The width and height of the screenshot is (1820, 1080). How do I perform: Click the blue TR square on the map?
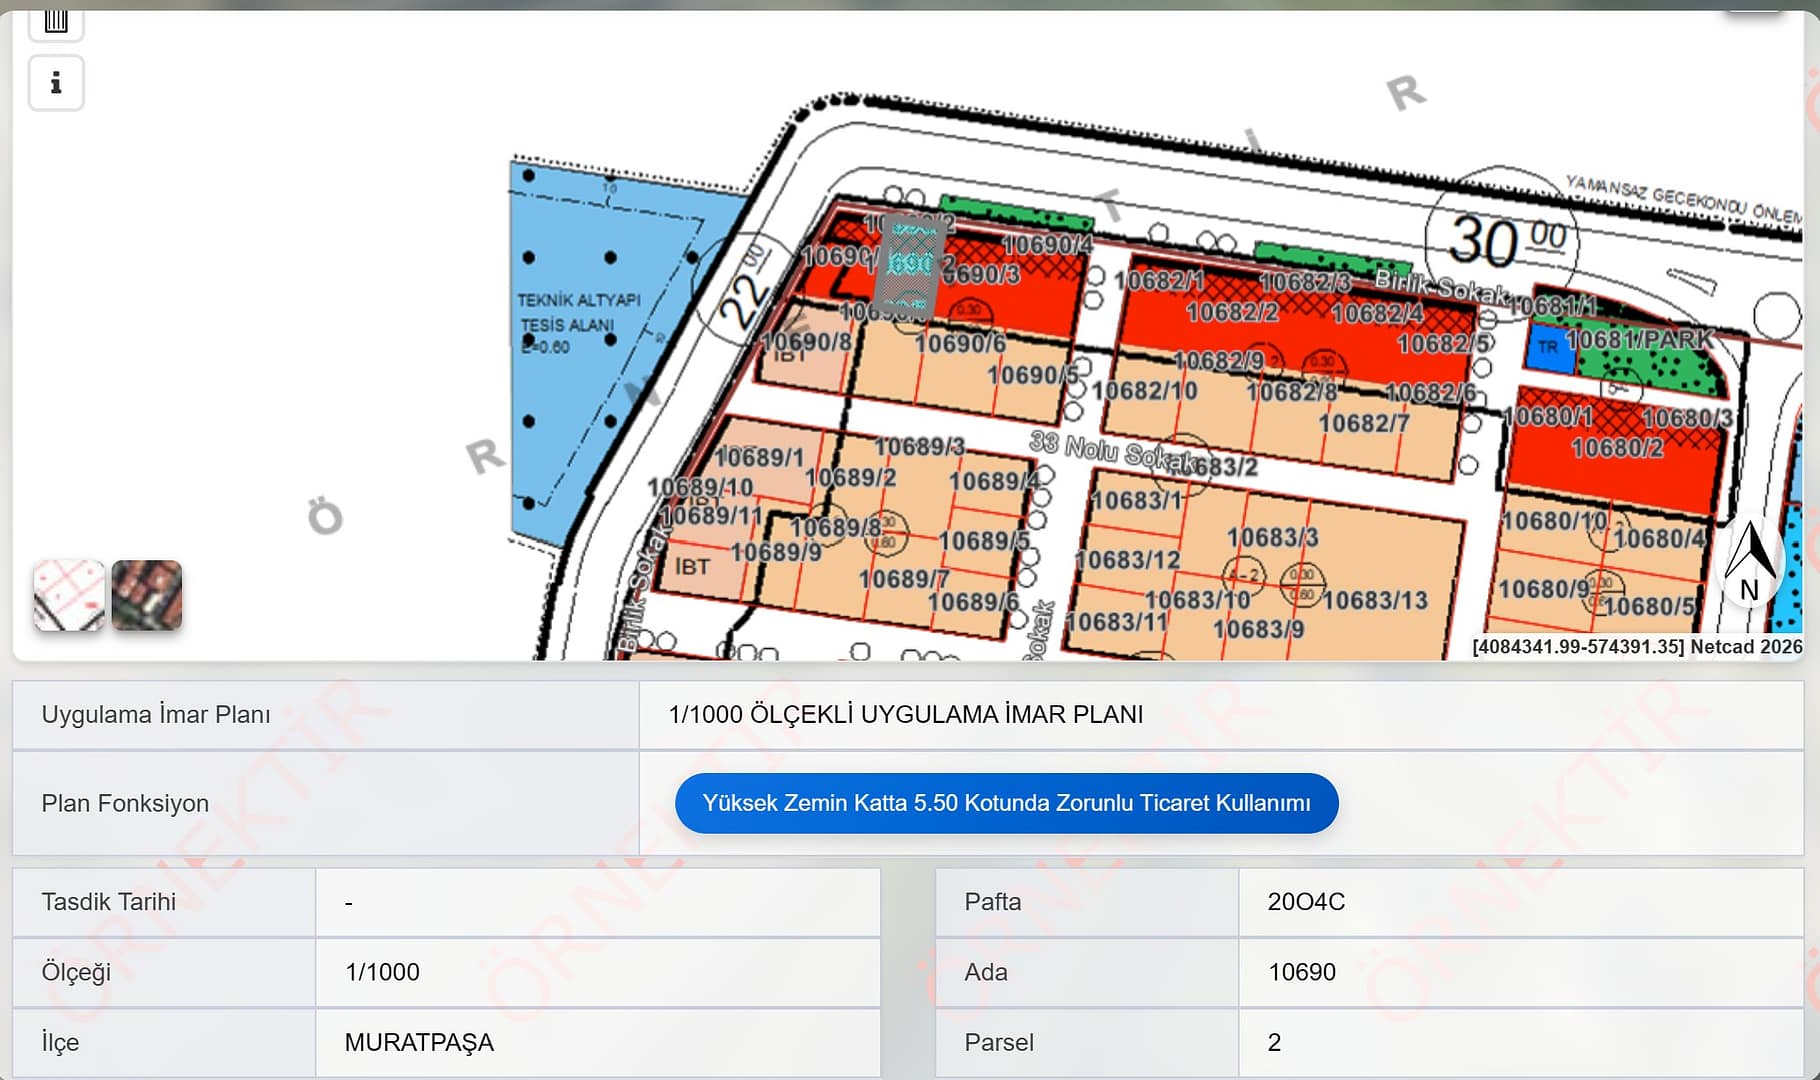click(x=1549, y=347)
